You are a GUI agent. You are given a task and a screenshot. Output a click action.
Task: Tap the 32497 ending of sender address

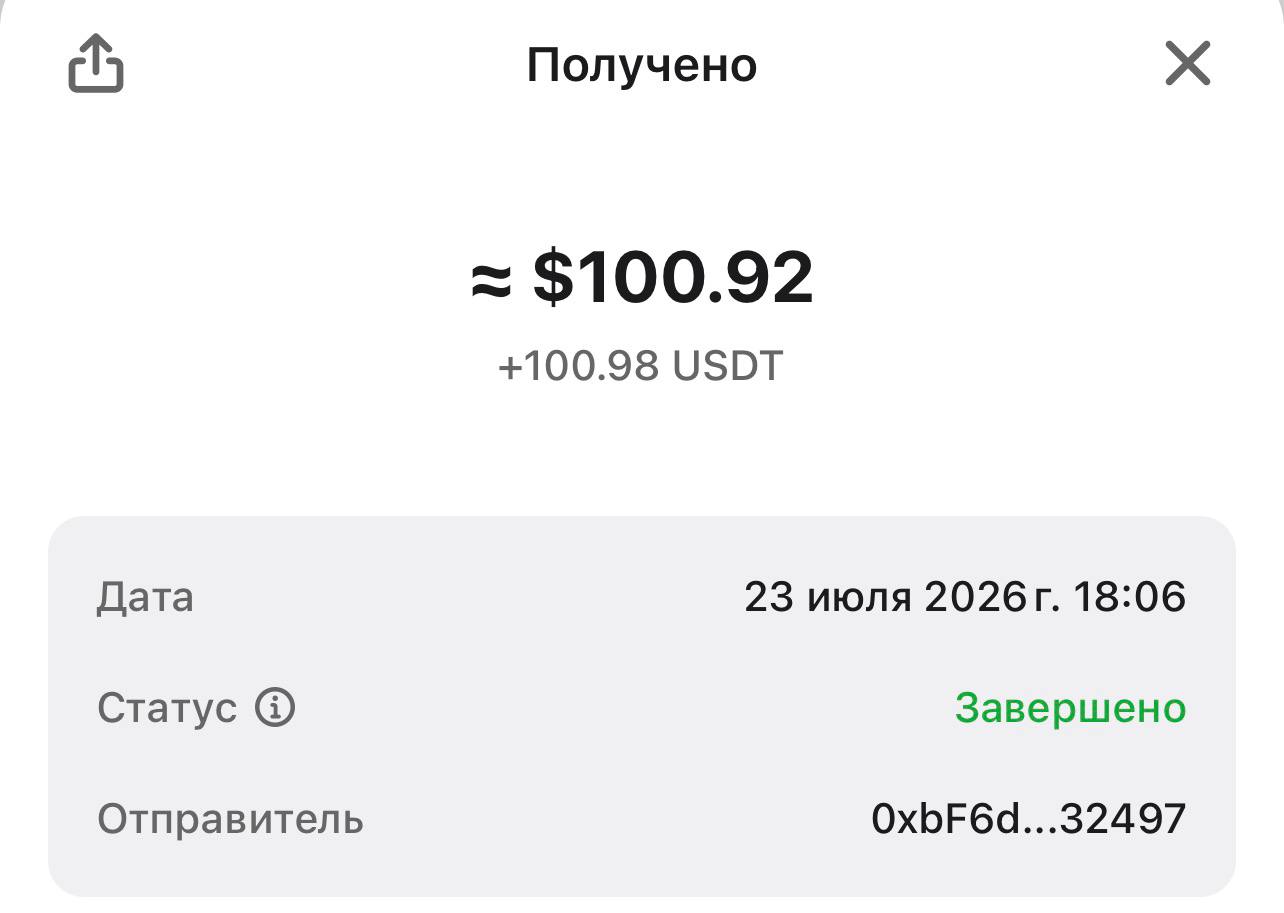(1124, 819)
